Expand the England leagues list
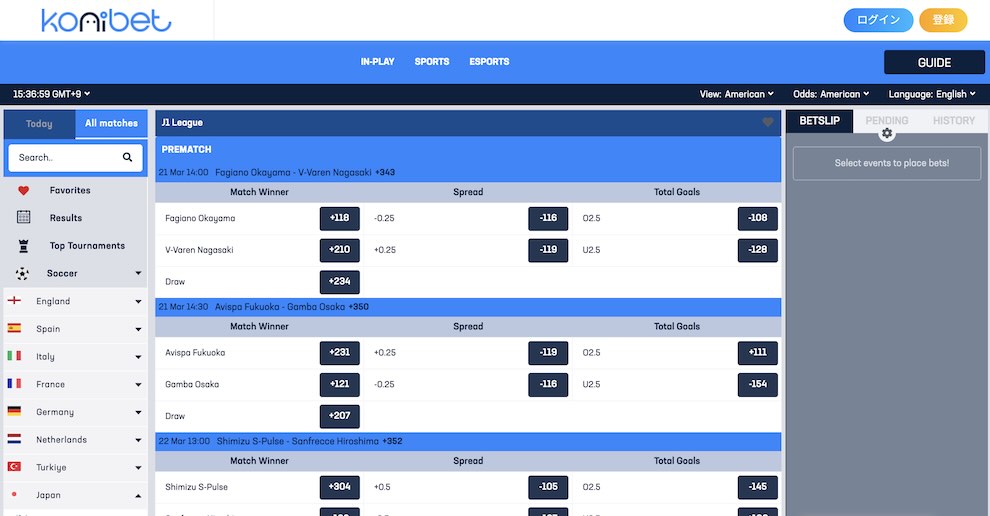The image size is (990, 516). 138,301
